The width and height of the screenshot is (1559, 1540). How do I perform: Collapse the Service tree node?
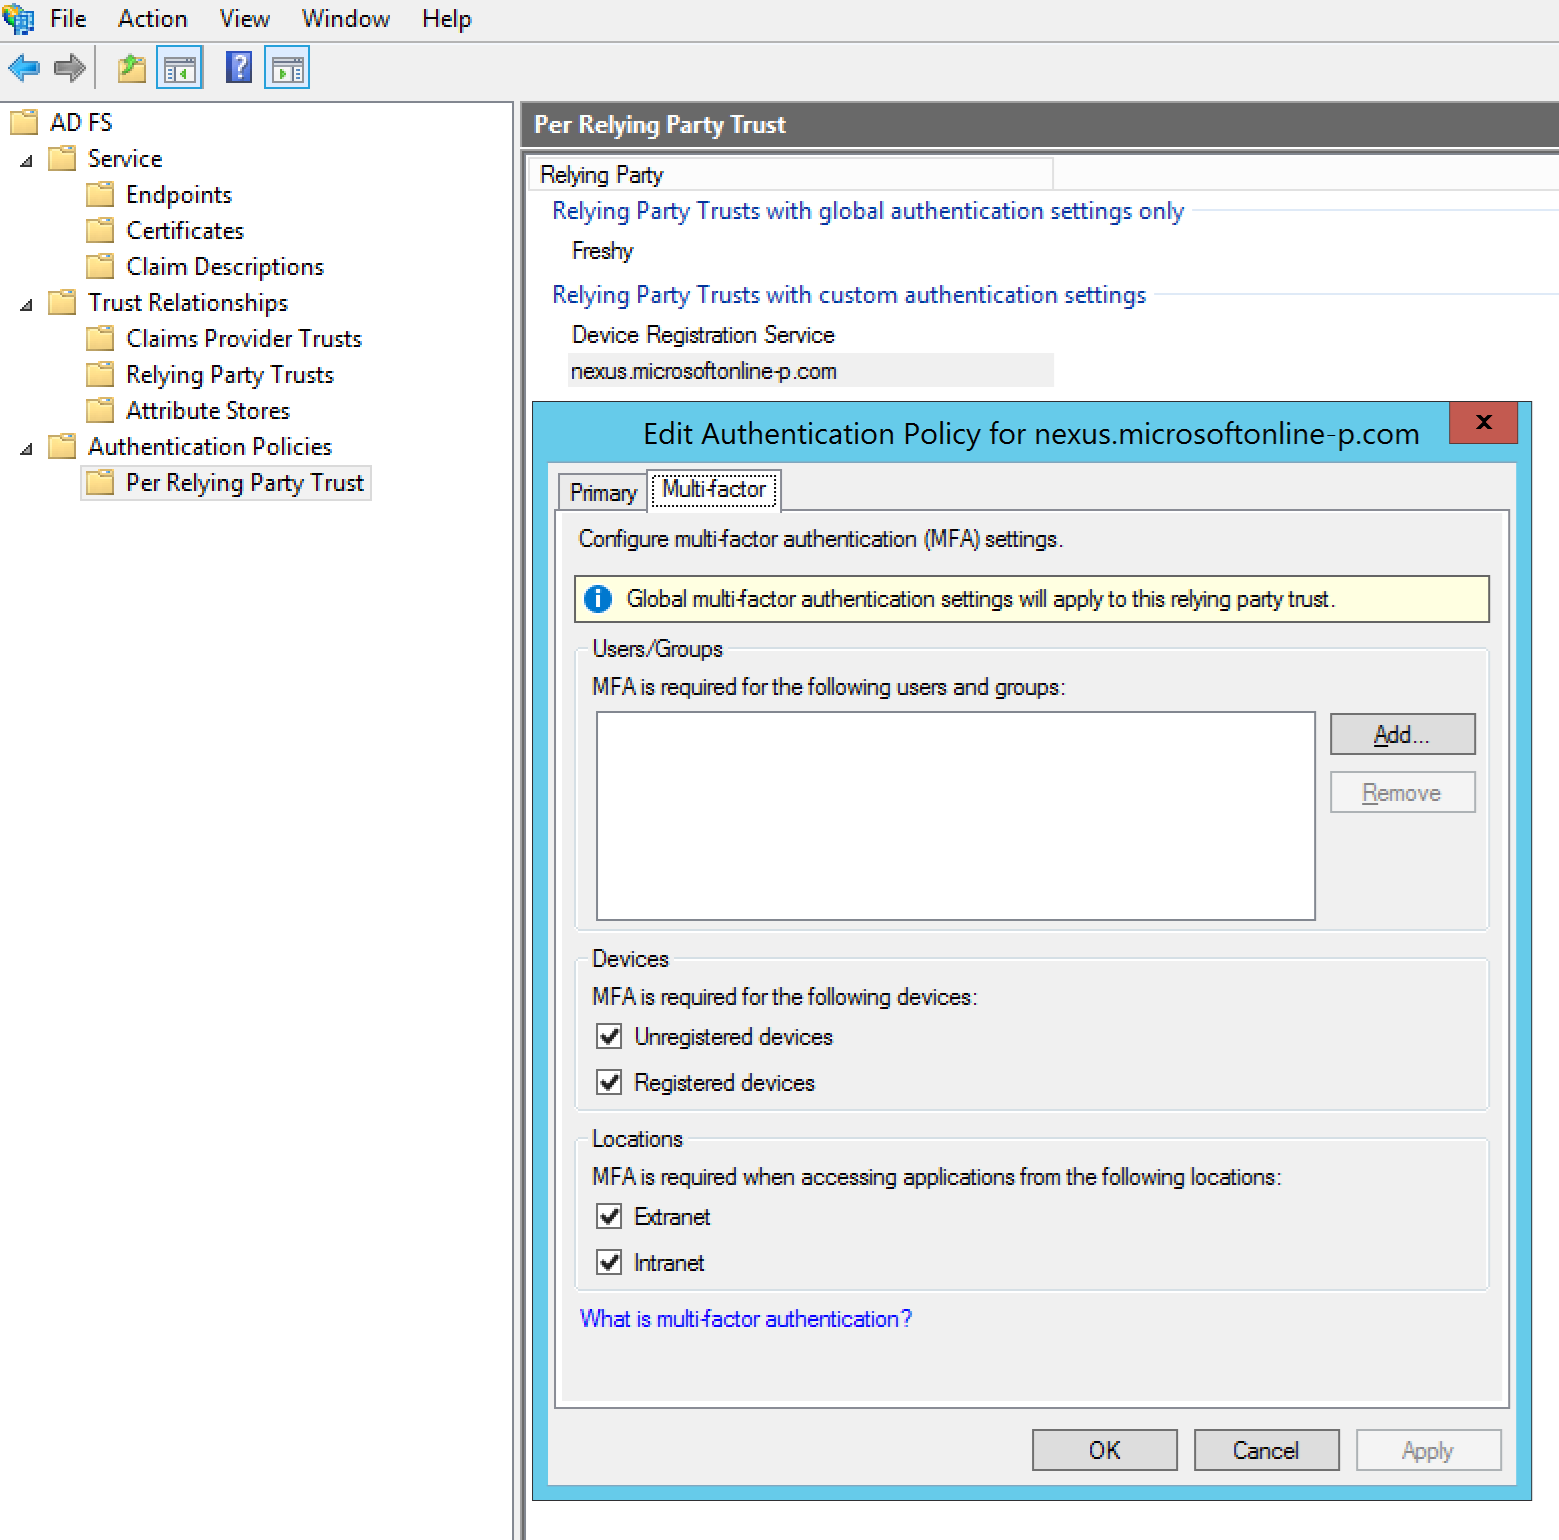point(27,160)
